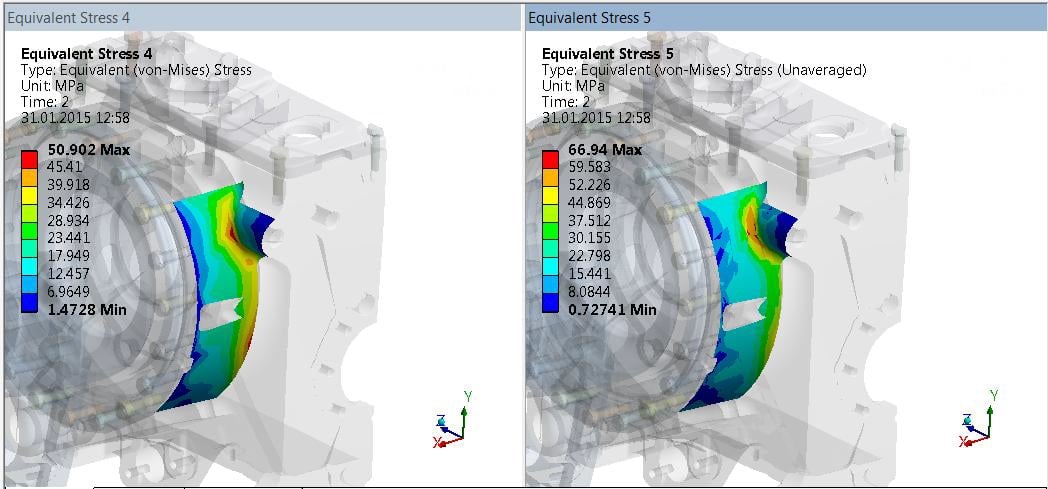Click the red legend swatch beside 66.94 Max

pos(551,159)
